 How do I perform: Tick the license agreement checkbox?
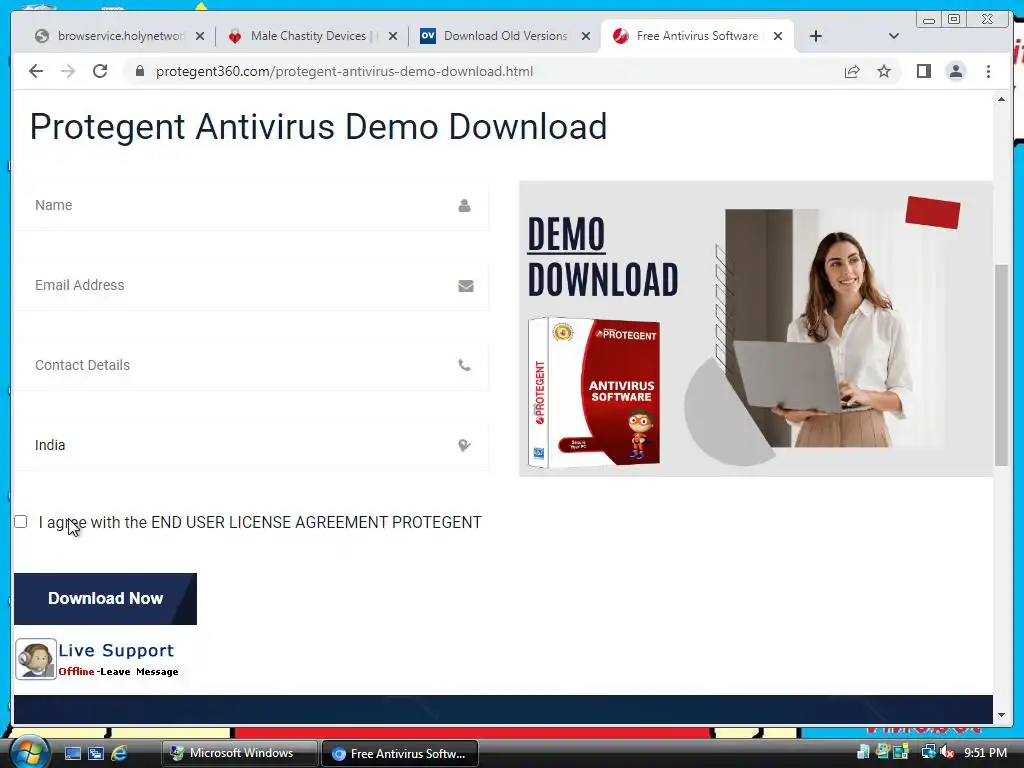(21, 522)
